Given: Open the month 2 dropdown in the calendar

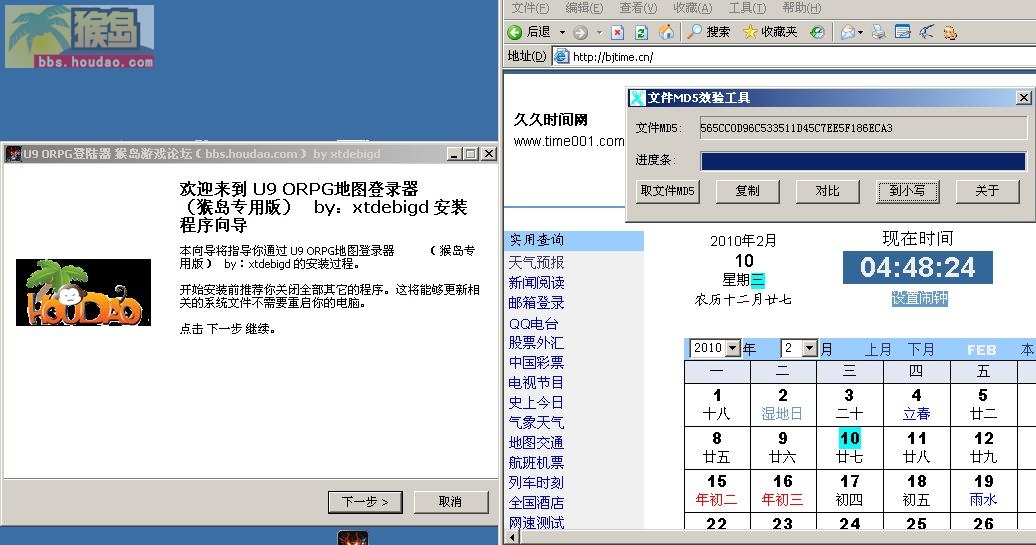Looking at the screenshot, I should 810,348.
